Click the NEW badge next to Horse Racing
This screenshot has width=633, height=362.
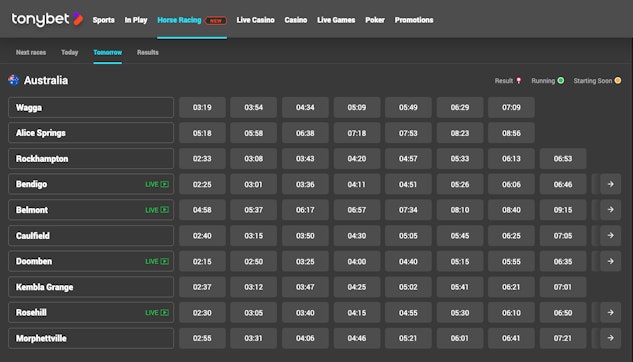[x=216, y=20]
